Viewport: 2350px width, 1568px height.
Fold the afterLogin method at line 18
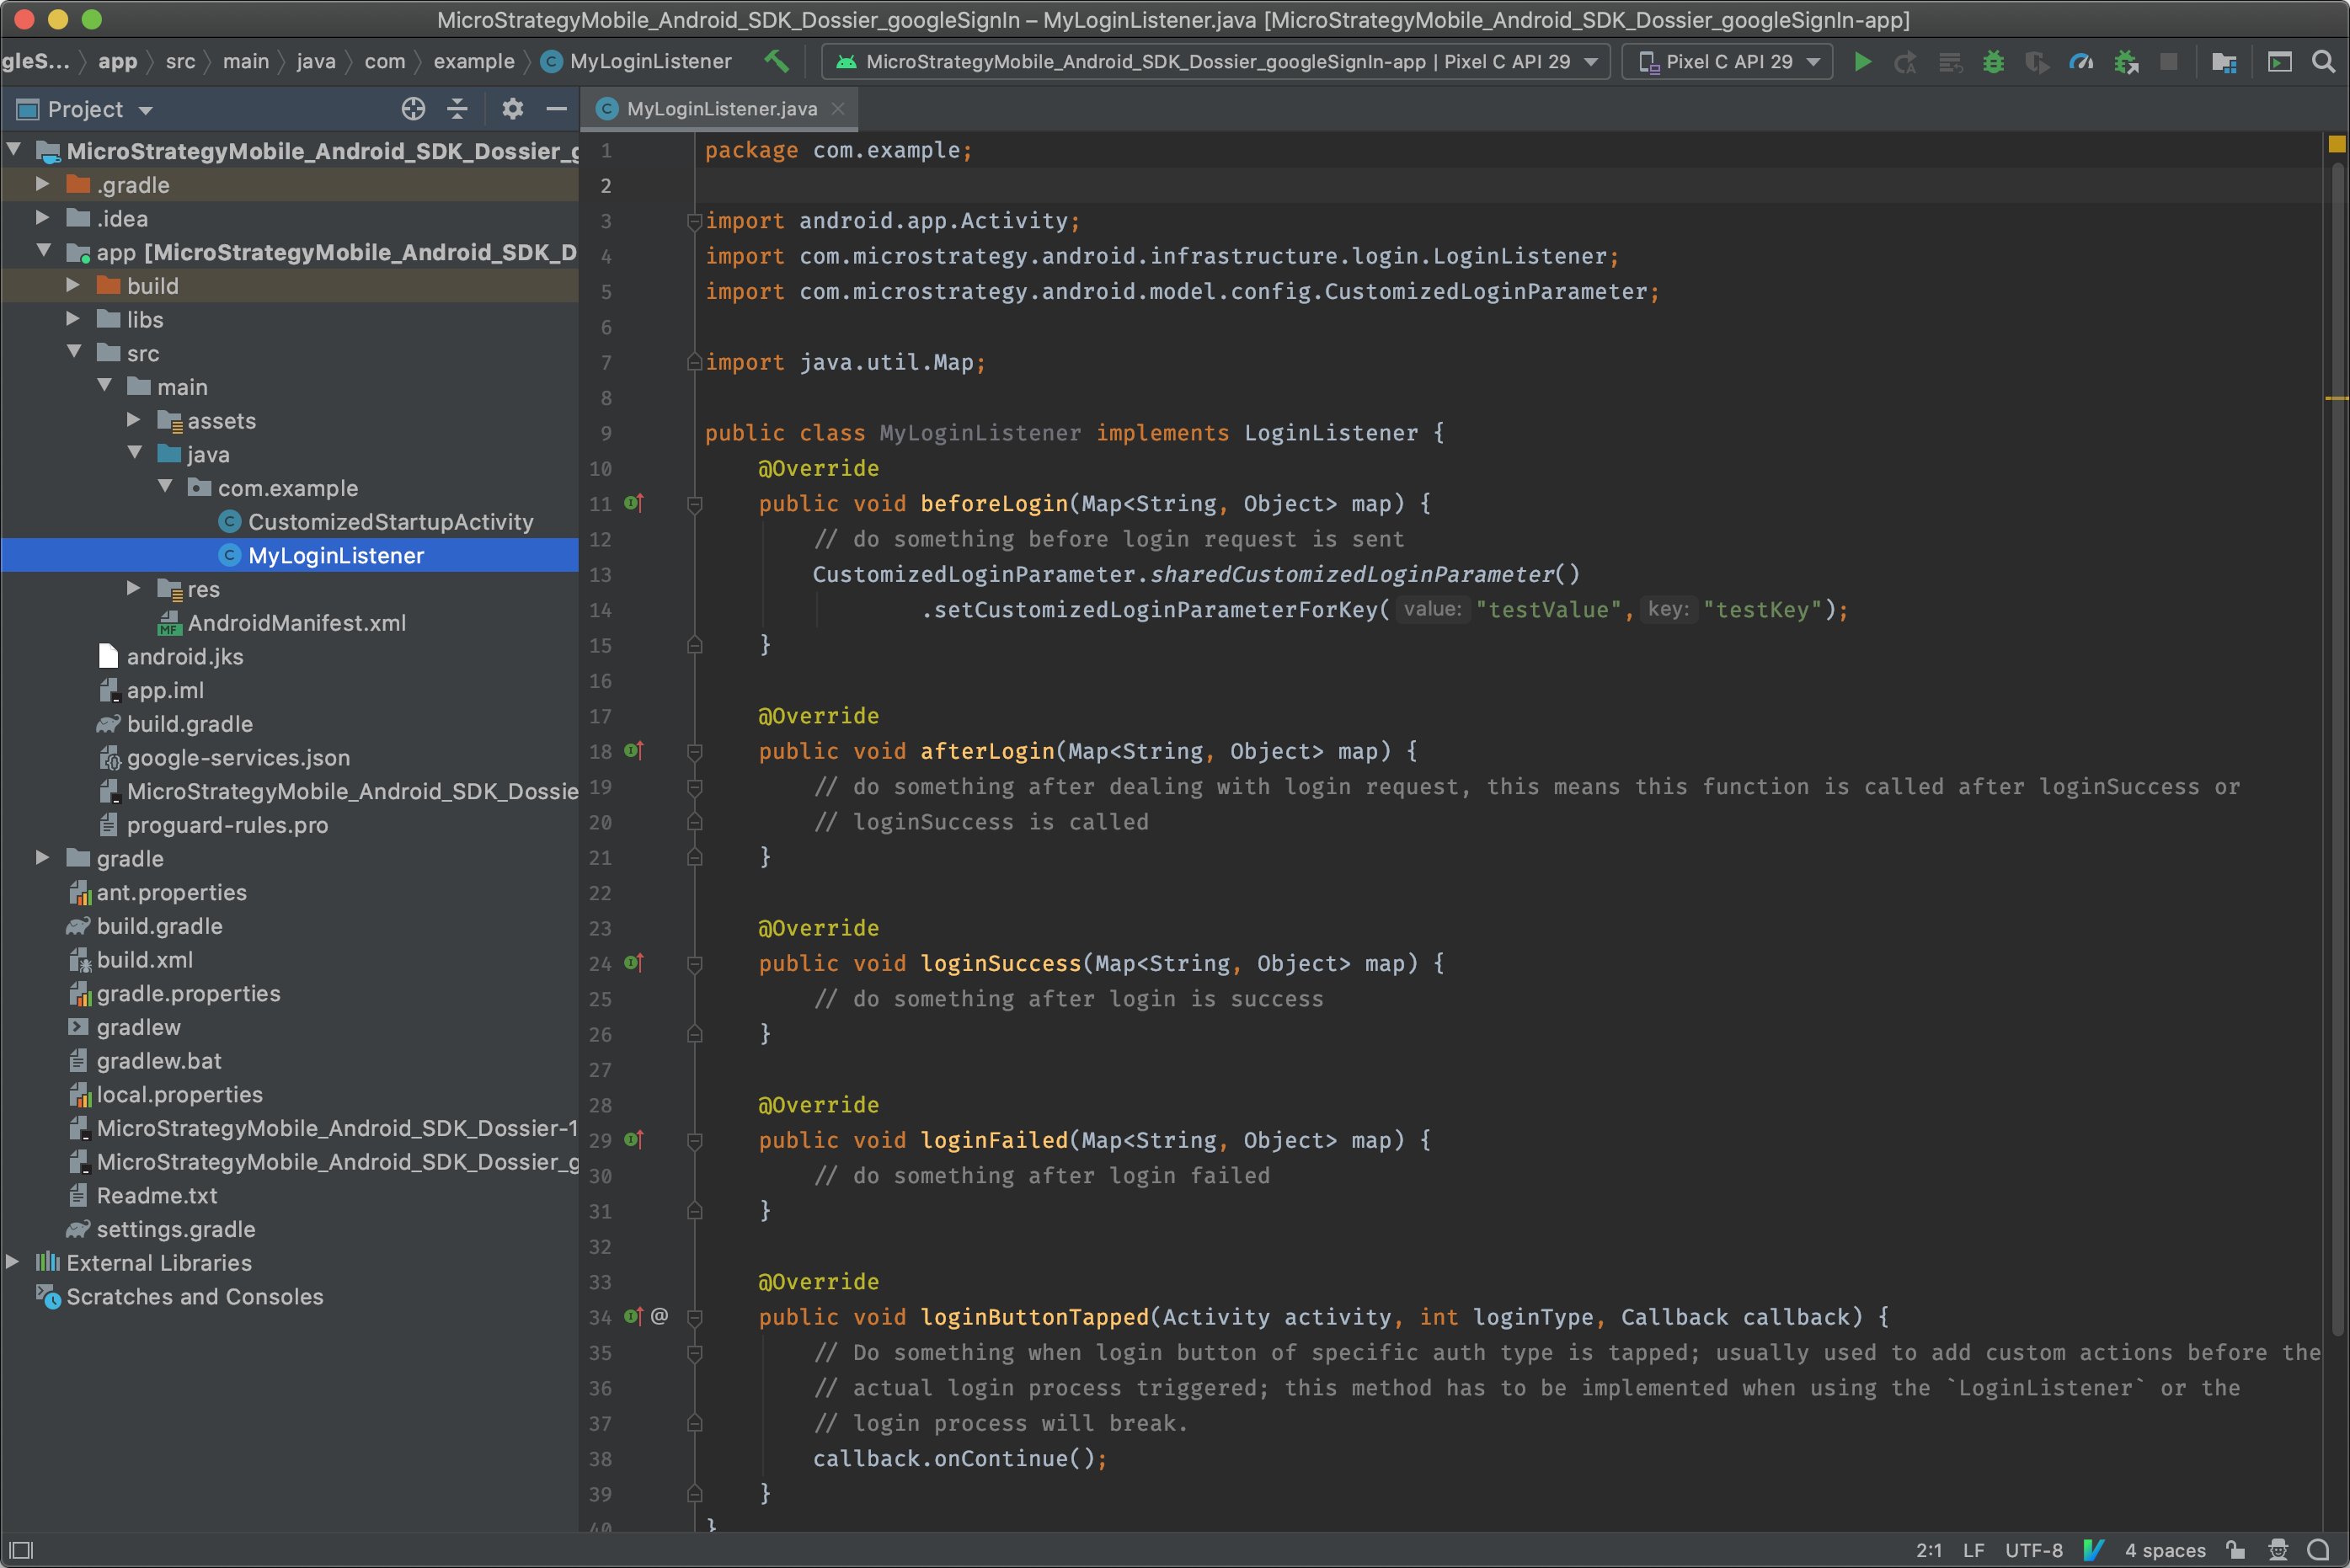pos(695,752)
